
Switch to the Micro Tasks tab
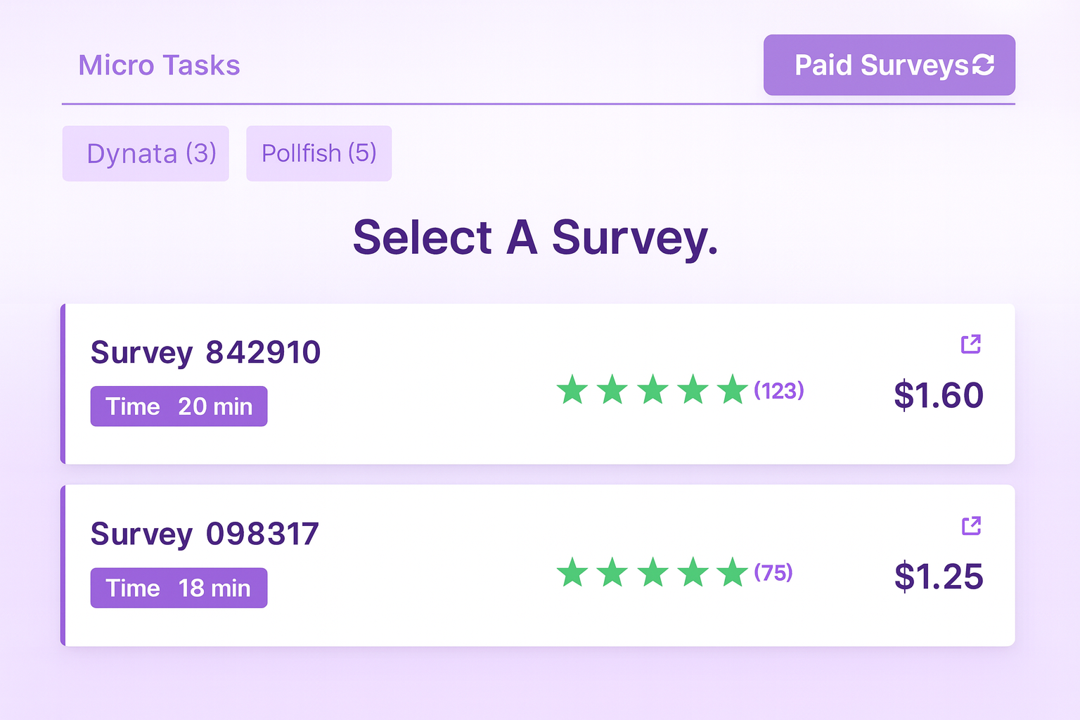coord(160,65)
